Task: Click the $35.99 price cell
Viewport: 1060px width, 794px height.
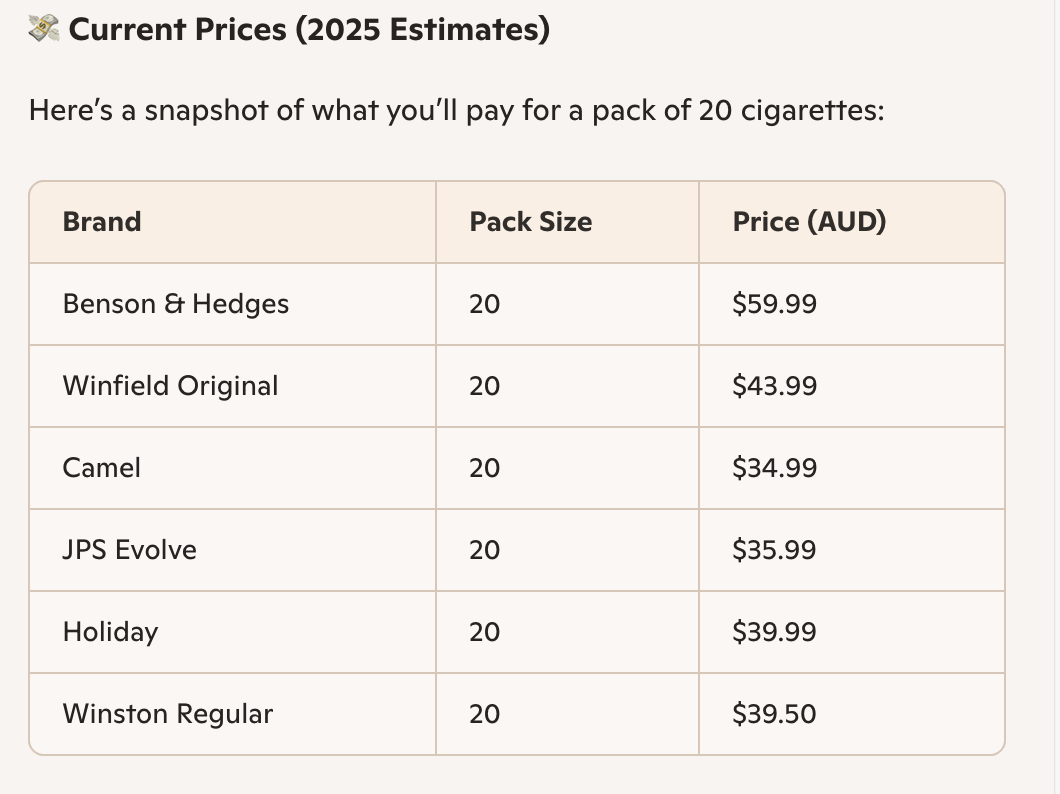Action: click(774, 549)
